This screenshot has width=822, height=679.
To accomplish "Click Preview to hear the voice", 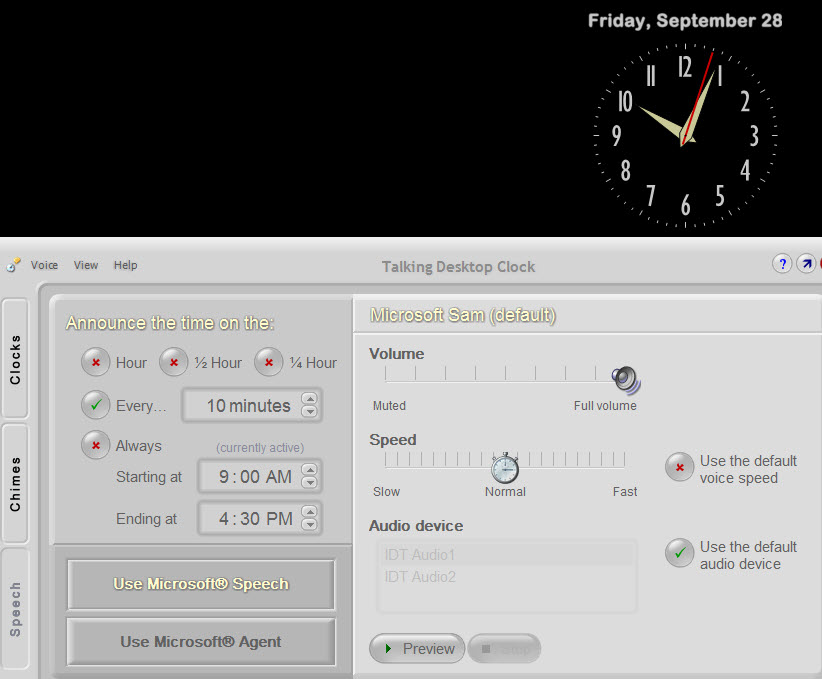I will click(417, 649).
